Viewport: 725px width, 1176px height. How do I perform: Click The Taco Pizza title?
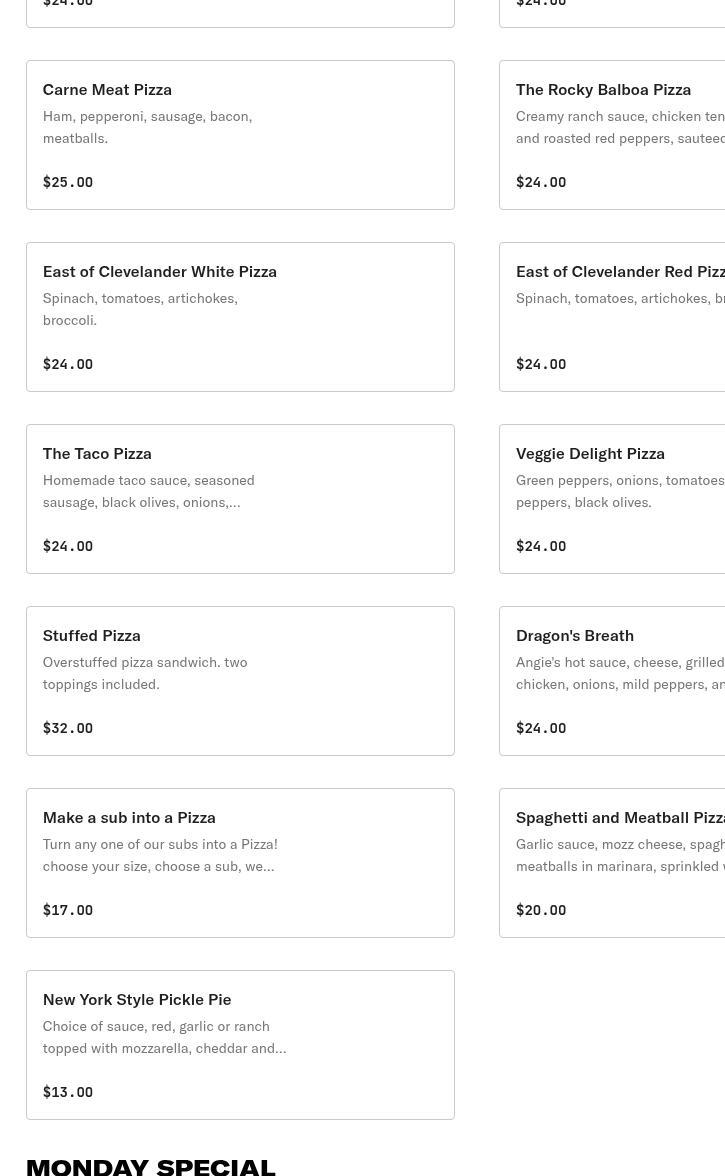pos(97,453)
